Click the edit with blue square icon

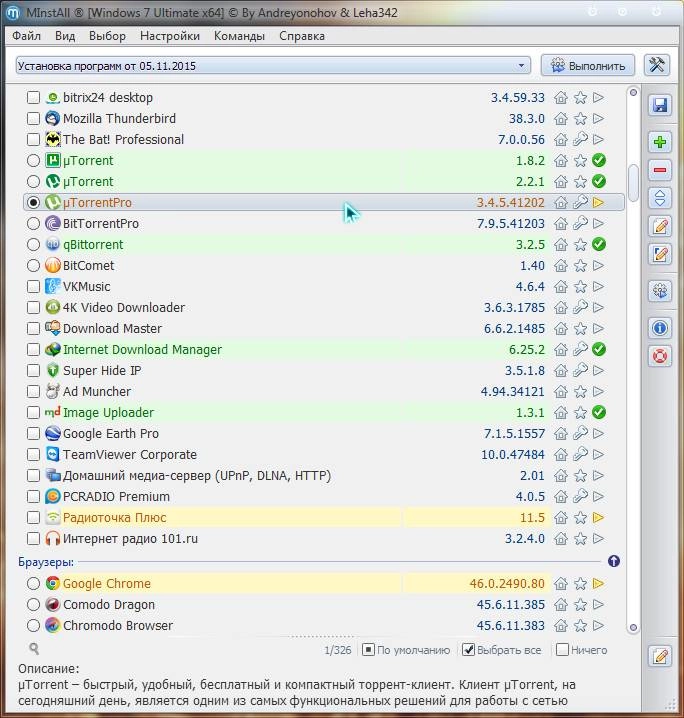click(660, 254)
